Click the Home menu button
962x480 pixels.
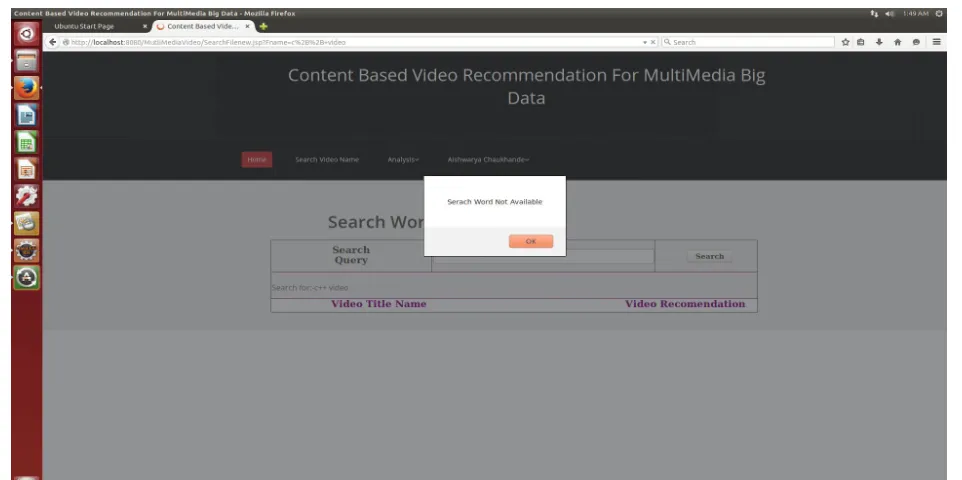coord(256,160)
